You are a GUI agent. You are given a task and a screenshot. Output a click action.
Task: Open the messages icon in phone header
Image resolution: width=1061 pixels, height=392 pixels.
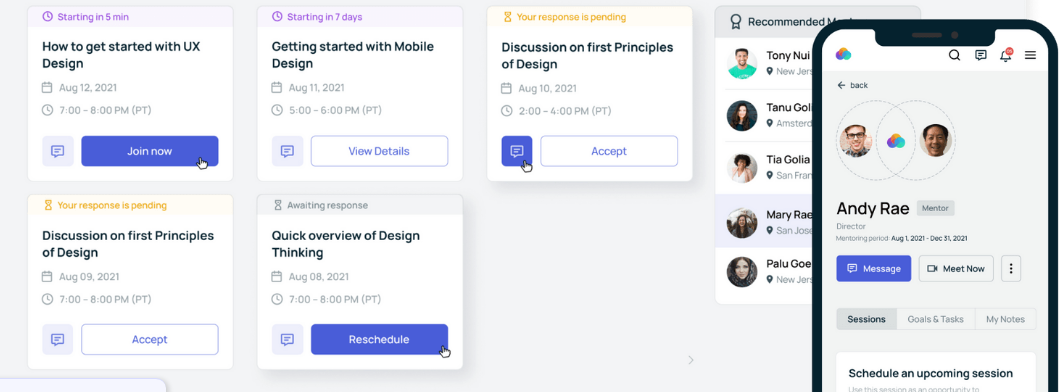click(x=980, y=56)
